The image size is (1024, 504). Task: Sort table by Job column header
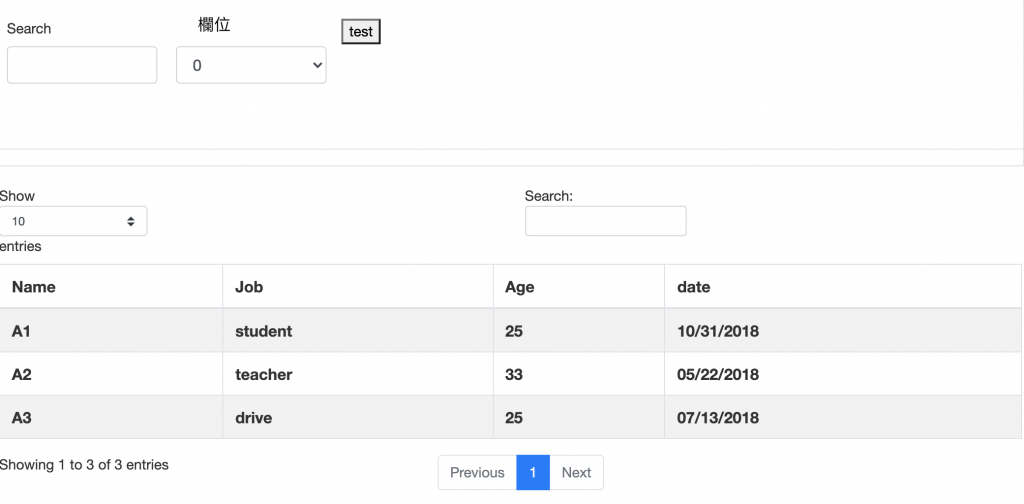(249, 287)
